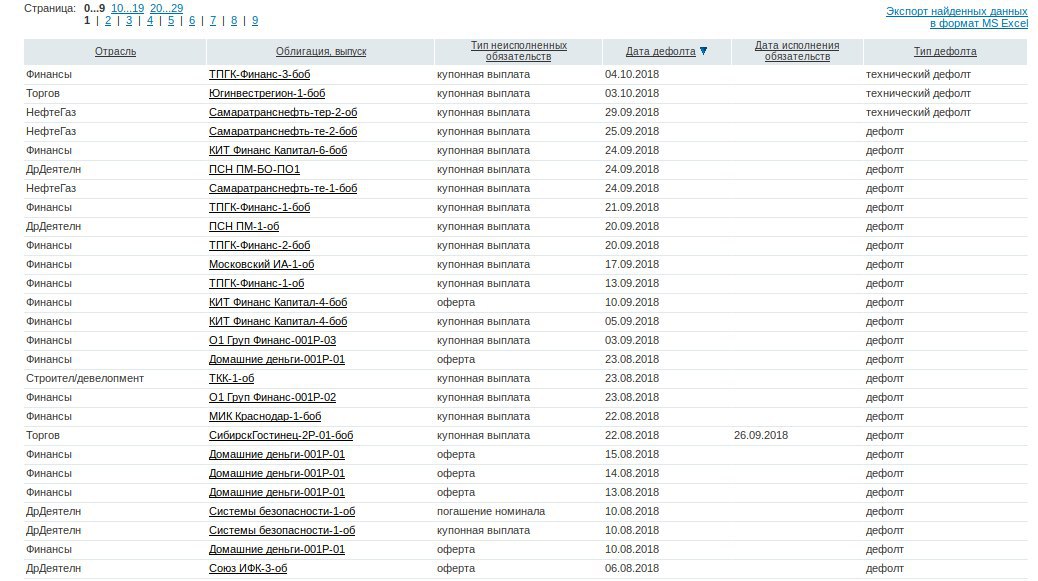Select the default date 25.09.2018 cell
The image size is (1038, 581).
632,131
